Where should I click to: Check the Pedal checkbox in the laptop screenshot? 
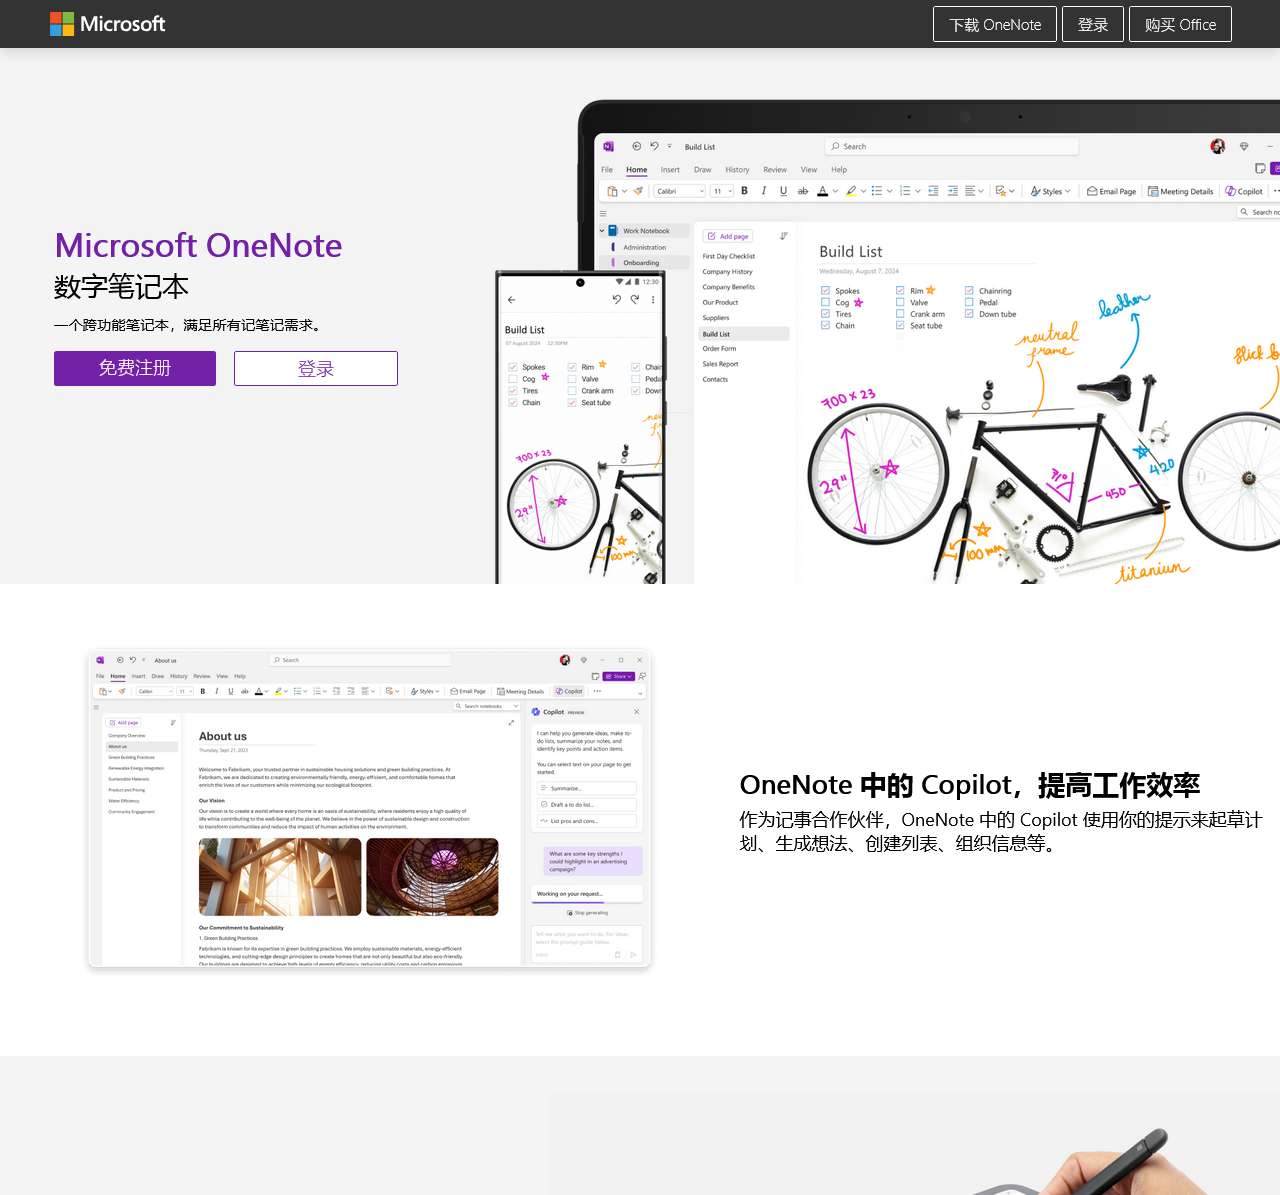tap(969, 302)
